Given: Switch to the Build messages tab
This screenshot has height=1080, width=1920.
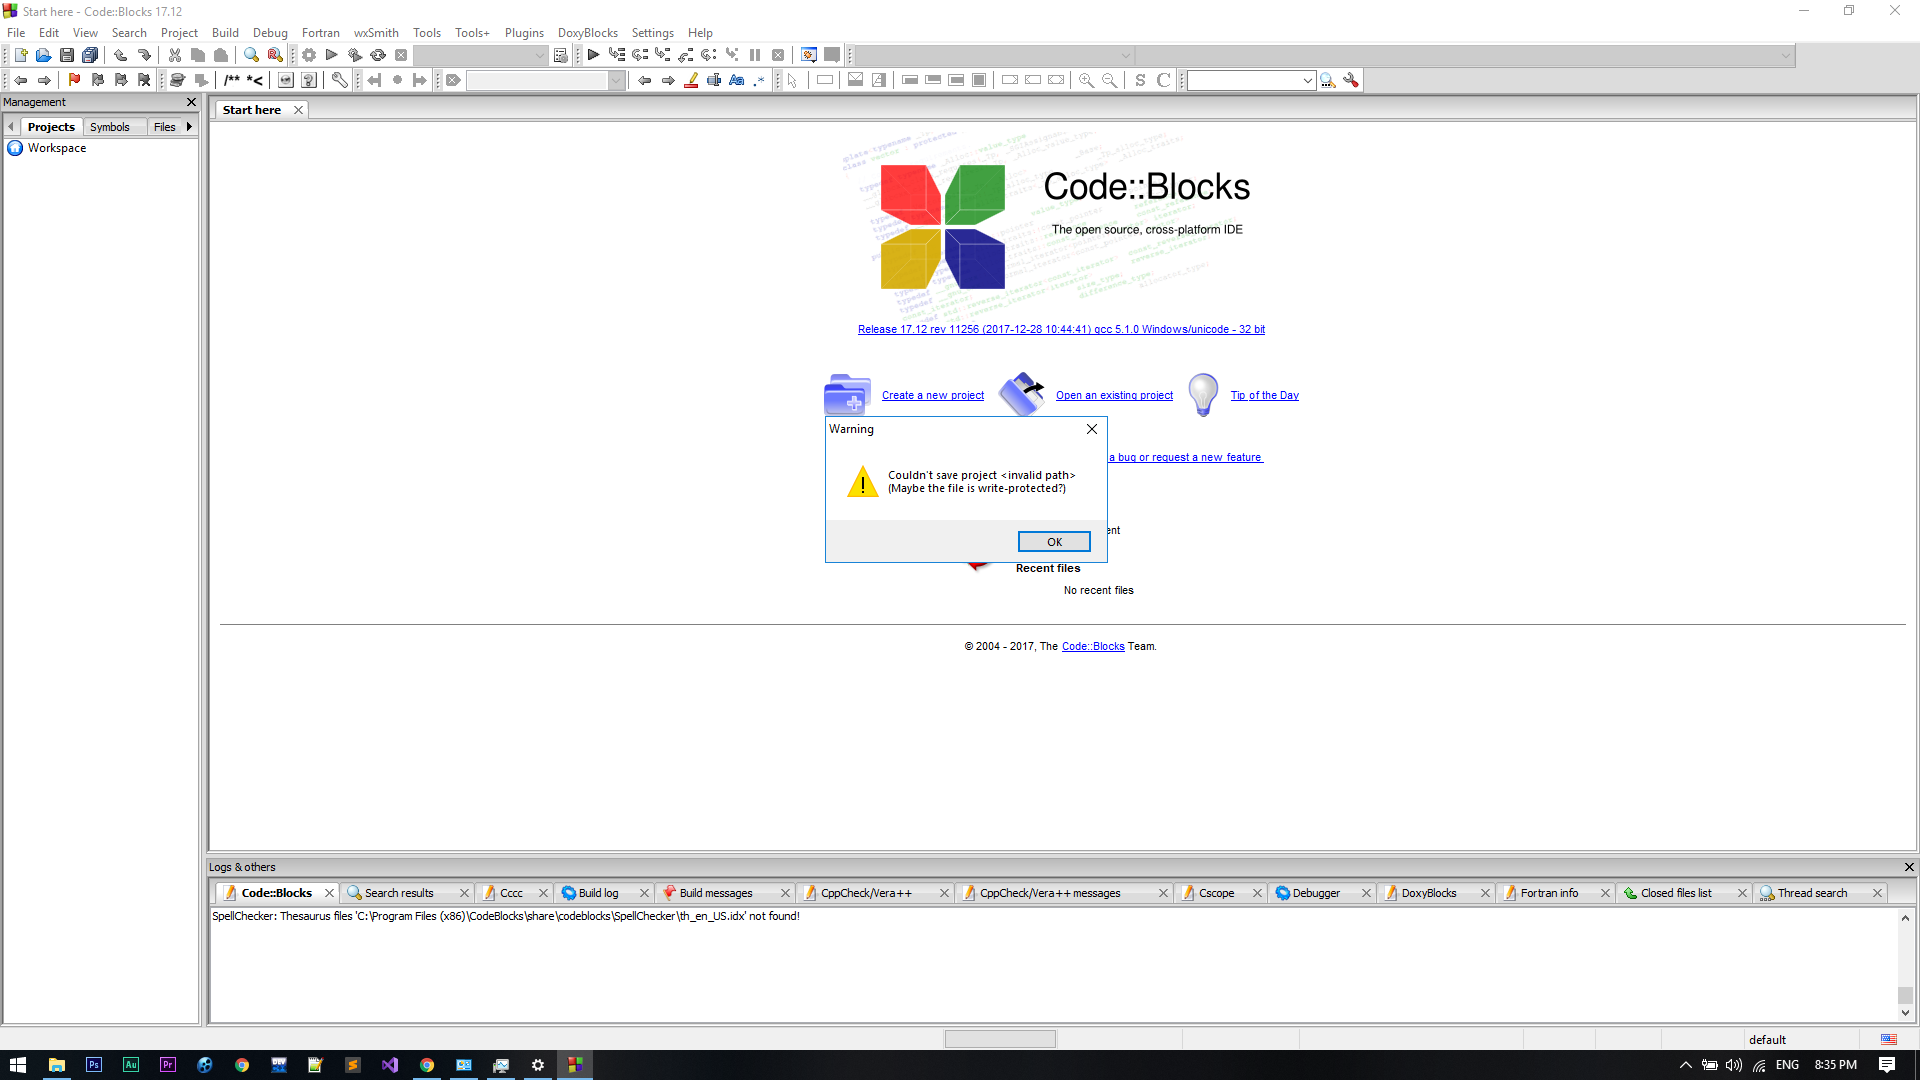Looking at the screenshot, I should 715,893.
